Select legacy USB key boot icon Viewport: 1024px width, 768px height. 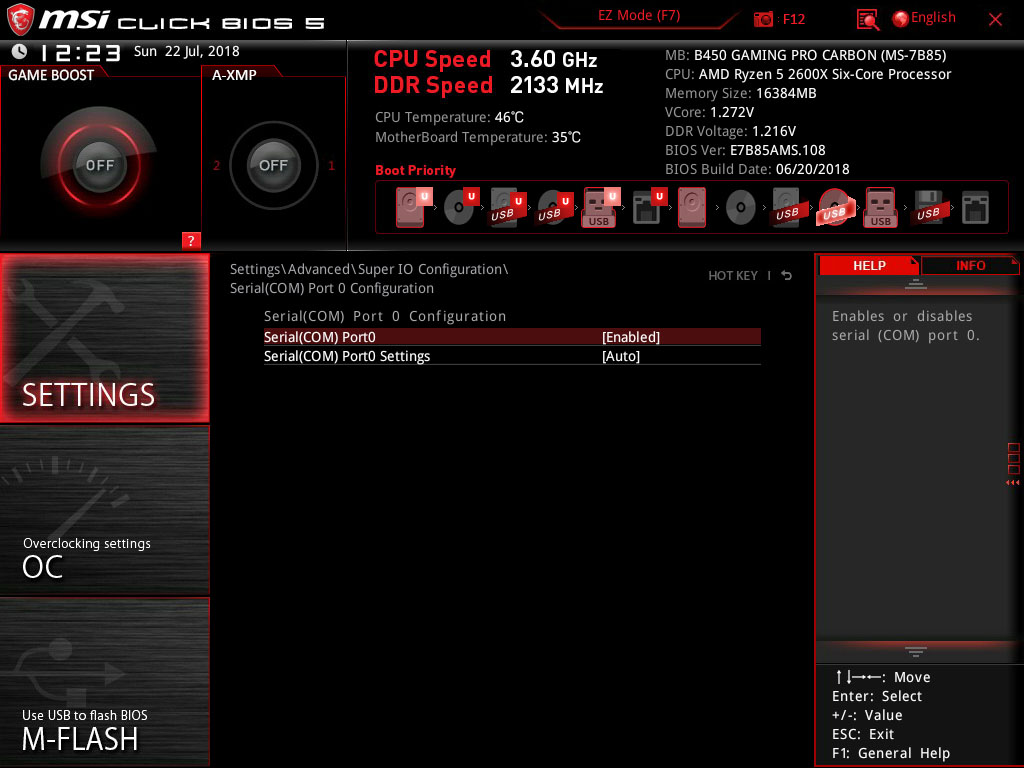(881, 207)
